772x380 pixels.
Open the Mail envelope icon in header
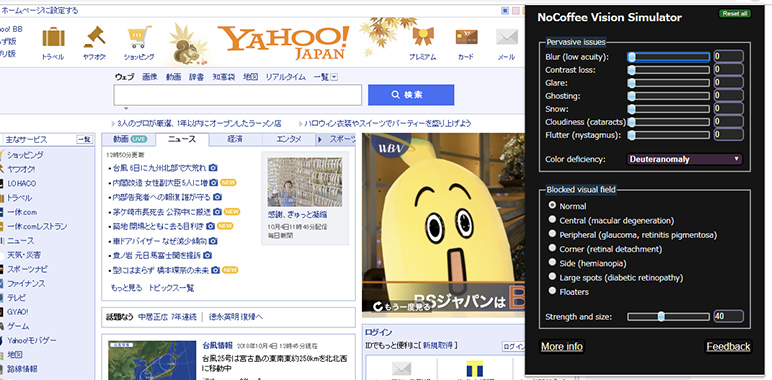click(x=507, y=37)
